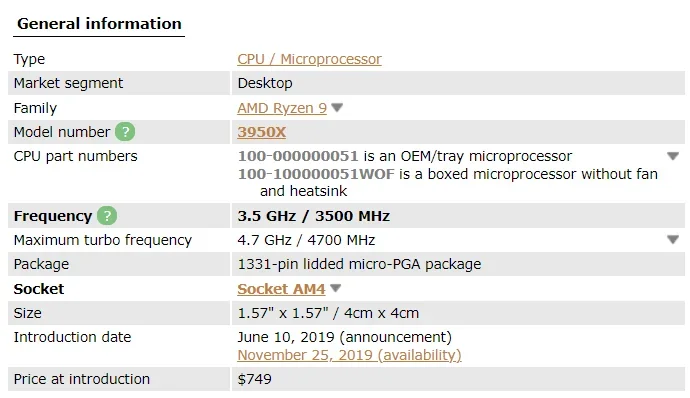Click the June 10, 2019 announcement text

(345, 337)
